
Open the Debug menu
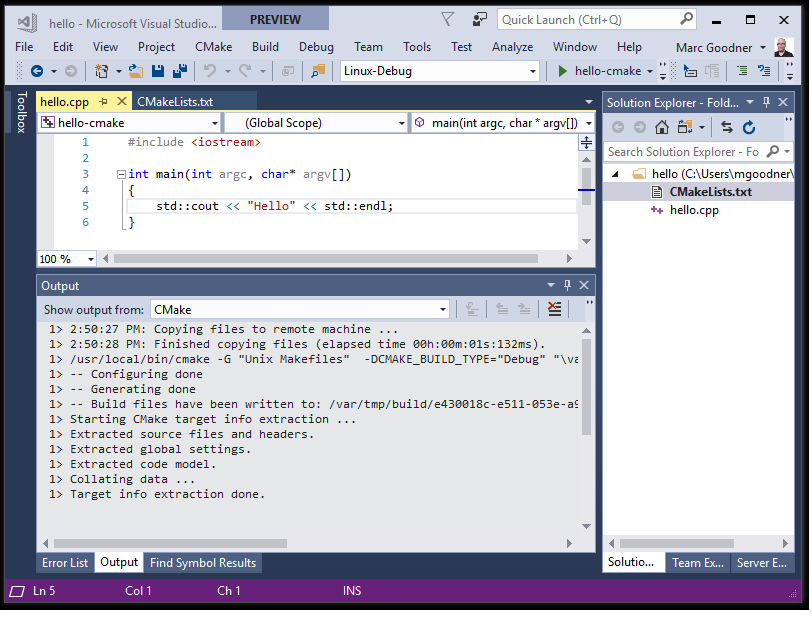point(316,46)
